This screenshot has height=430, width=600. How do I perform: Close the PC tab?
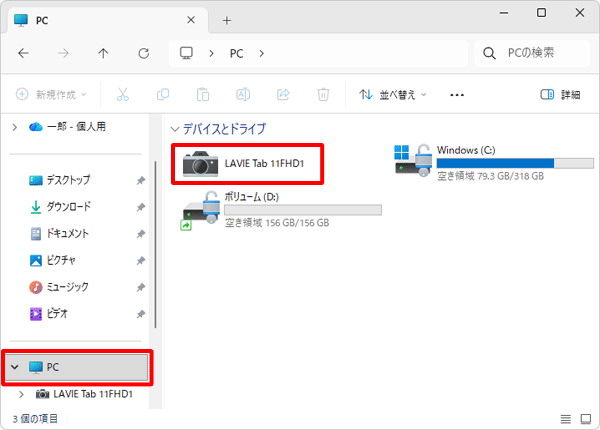pyautogui.click(x=191, y=20)
